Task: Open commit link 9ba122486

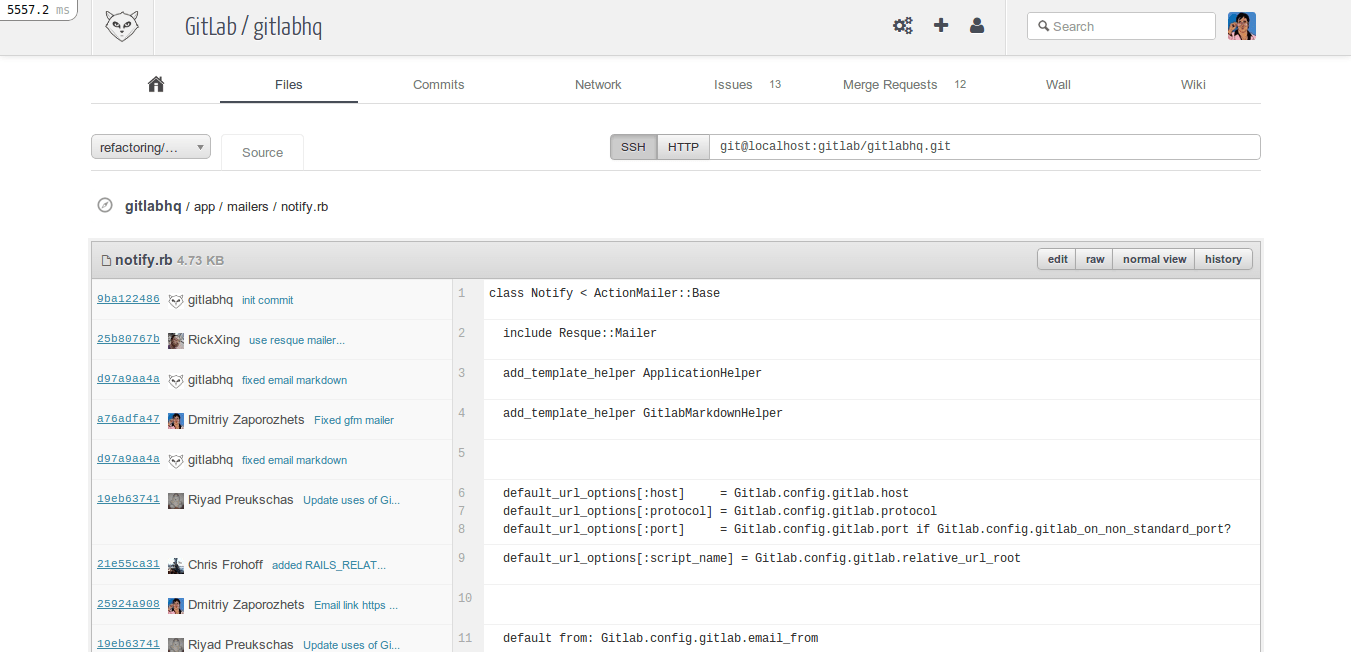Action: pyautogui.click(x=128, y=299)
